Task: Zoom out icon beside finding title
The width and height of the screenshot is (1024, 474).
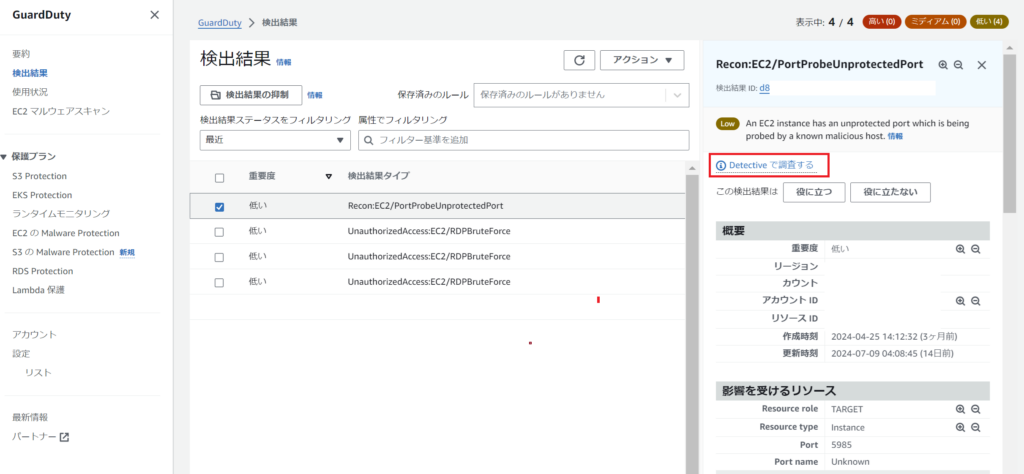Action: point(958,65)
